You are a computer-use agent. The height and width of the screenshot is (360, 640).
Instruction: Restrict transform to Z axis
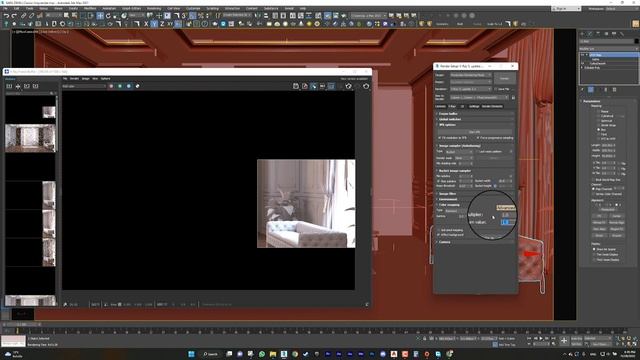162,24
